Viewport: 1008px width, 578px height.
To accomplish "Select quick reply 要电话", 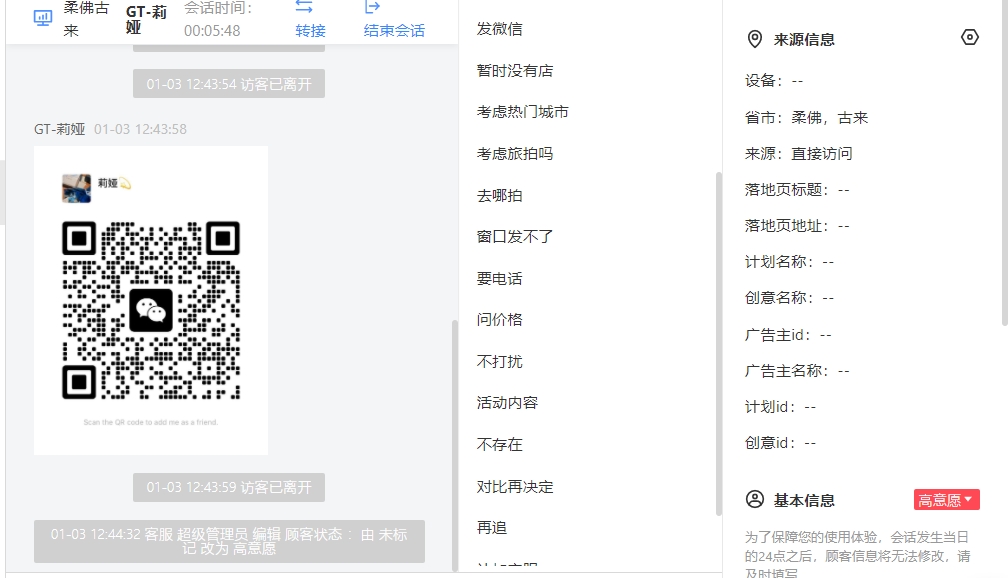I will point(500,278).
